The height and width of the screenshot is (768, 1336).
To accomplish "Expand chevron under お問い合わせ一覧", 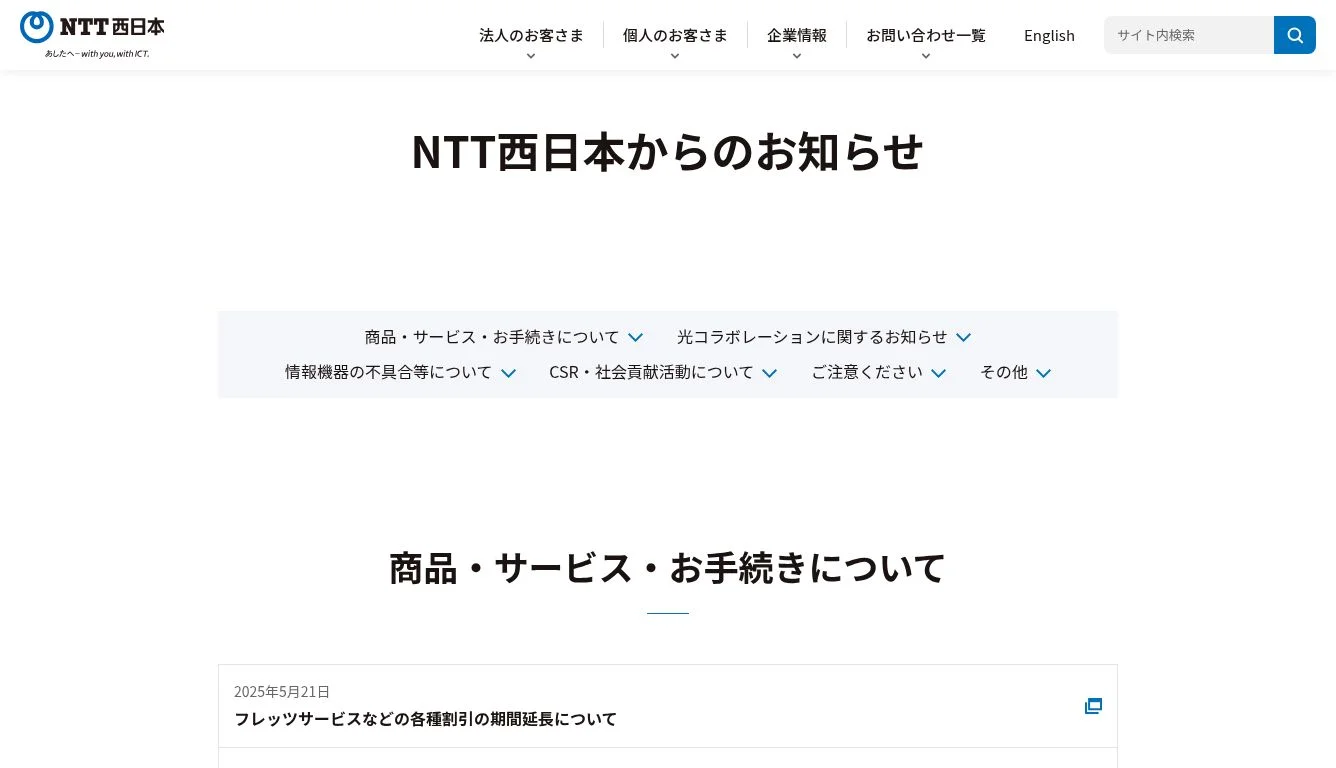I will [x=926, y=56].
